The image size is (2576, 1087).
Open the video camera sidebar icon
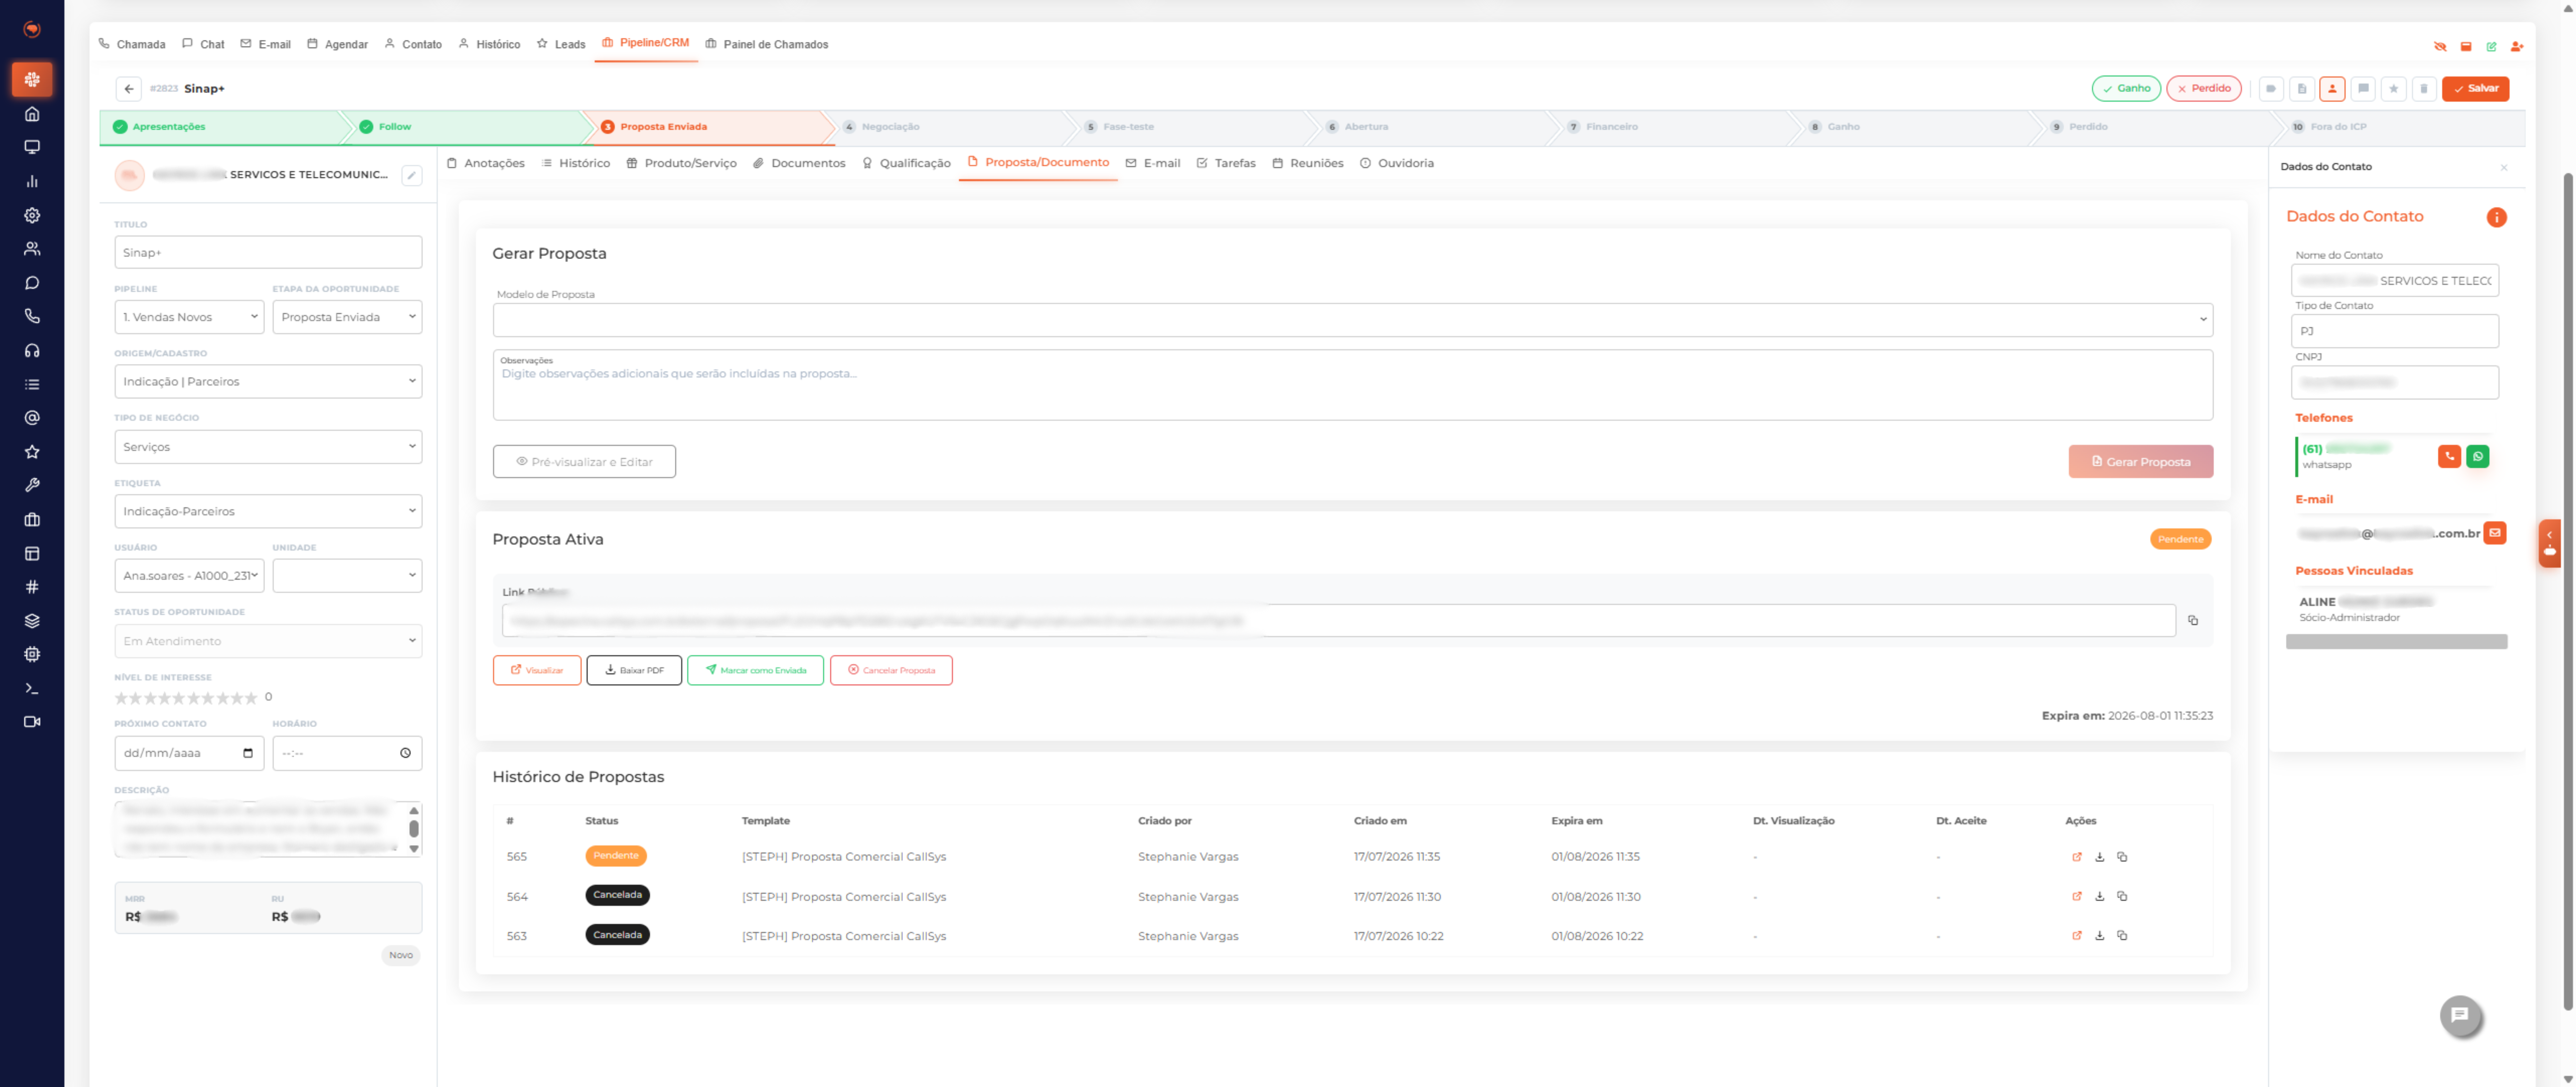click(32, 722)
